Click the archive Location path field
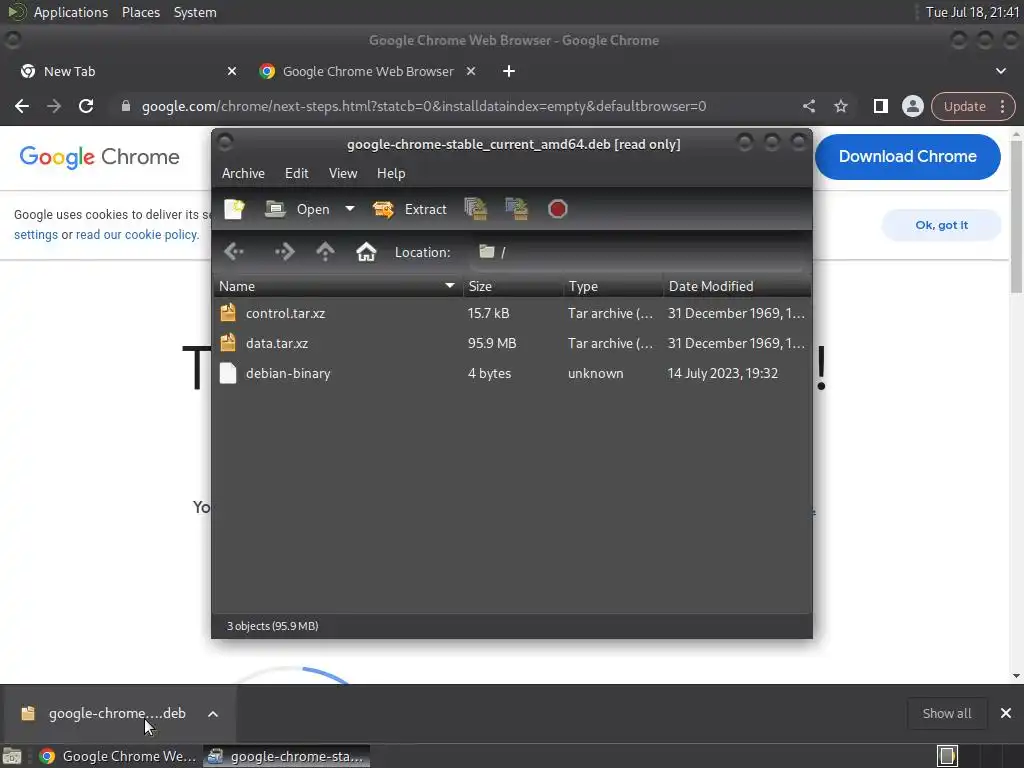The image size is (1024, 768). point(637,252)
